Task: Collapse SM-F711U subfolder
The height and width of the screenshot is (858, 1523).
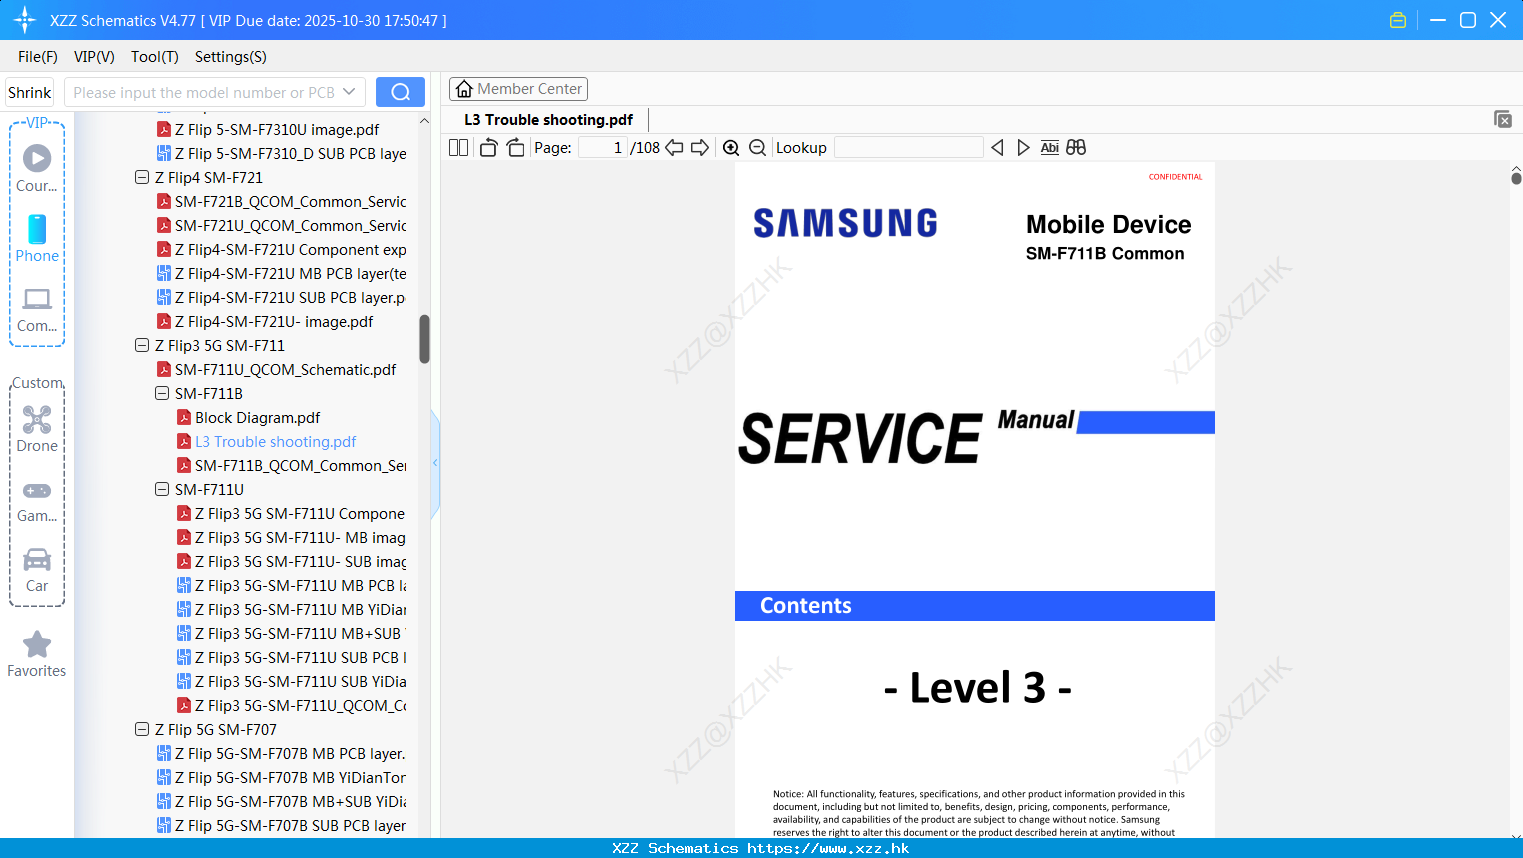Action: click(x=162, y=489)
